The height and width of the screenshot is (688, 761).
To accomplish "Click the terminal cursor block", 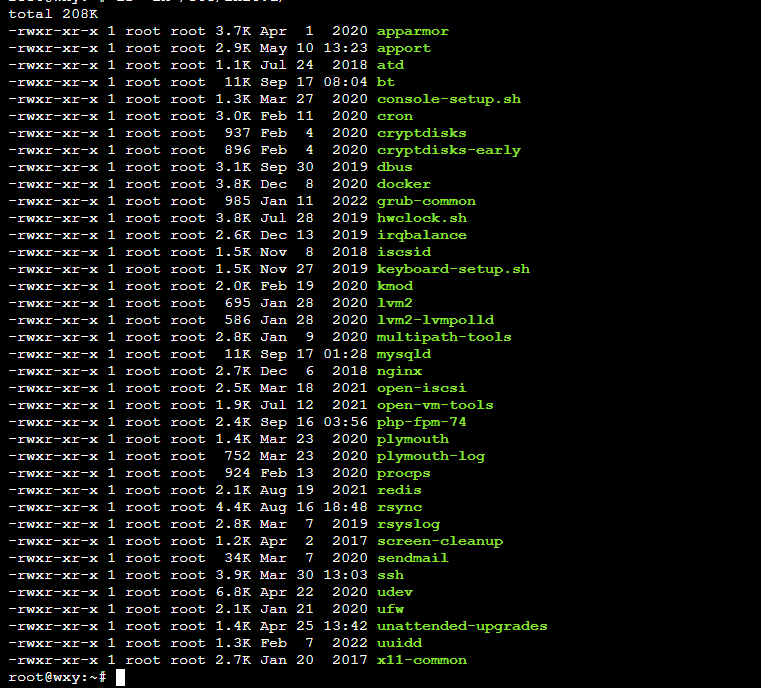I will (120, 677).
